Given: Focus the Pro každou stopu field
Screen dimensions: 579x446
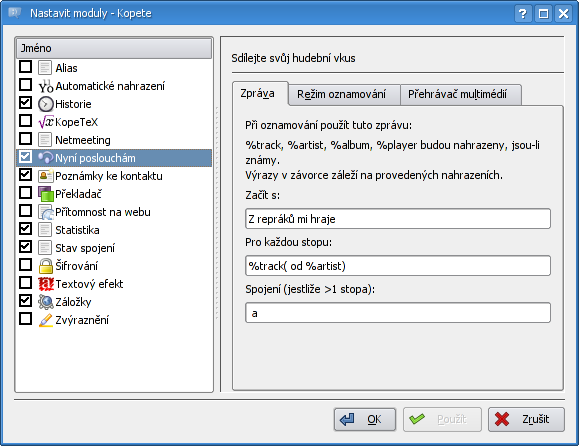Looking at the screenshot, I should 398,266.
